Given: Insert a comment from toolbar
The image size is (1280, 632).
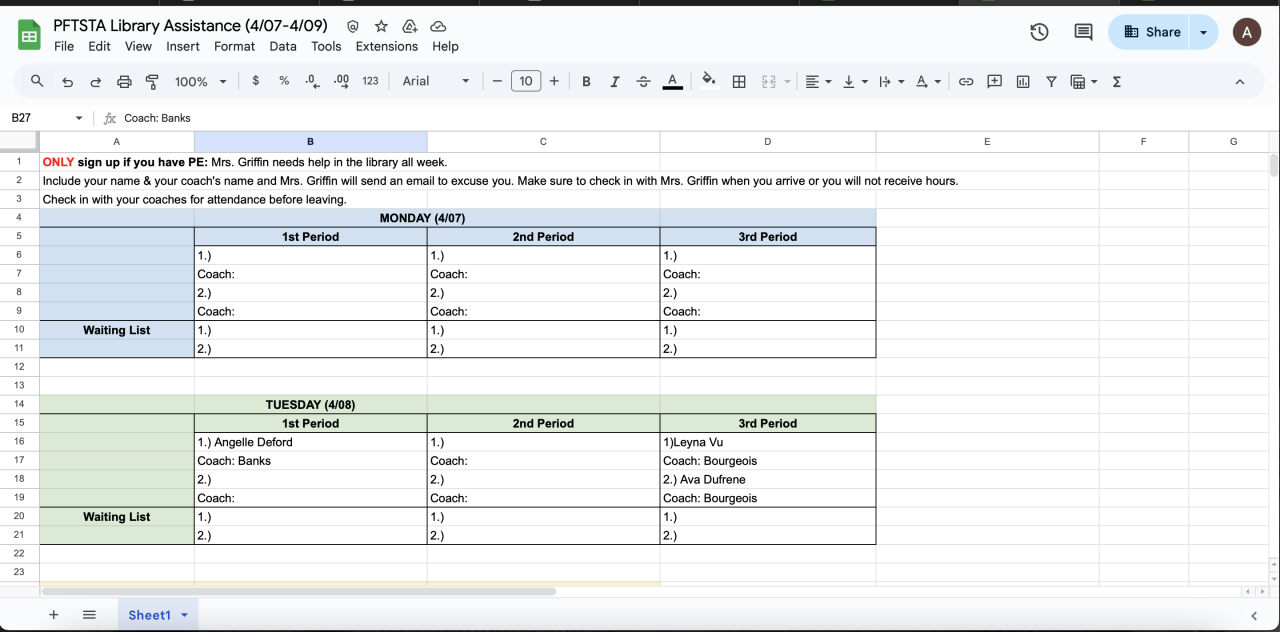Looking at the screenshot, I should 994,81.
